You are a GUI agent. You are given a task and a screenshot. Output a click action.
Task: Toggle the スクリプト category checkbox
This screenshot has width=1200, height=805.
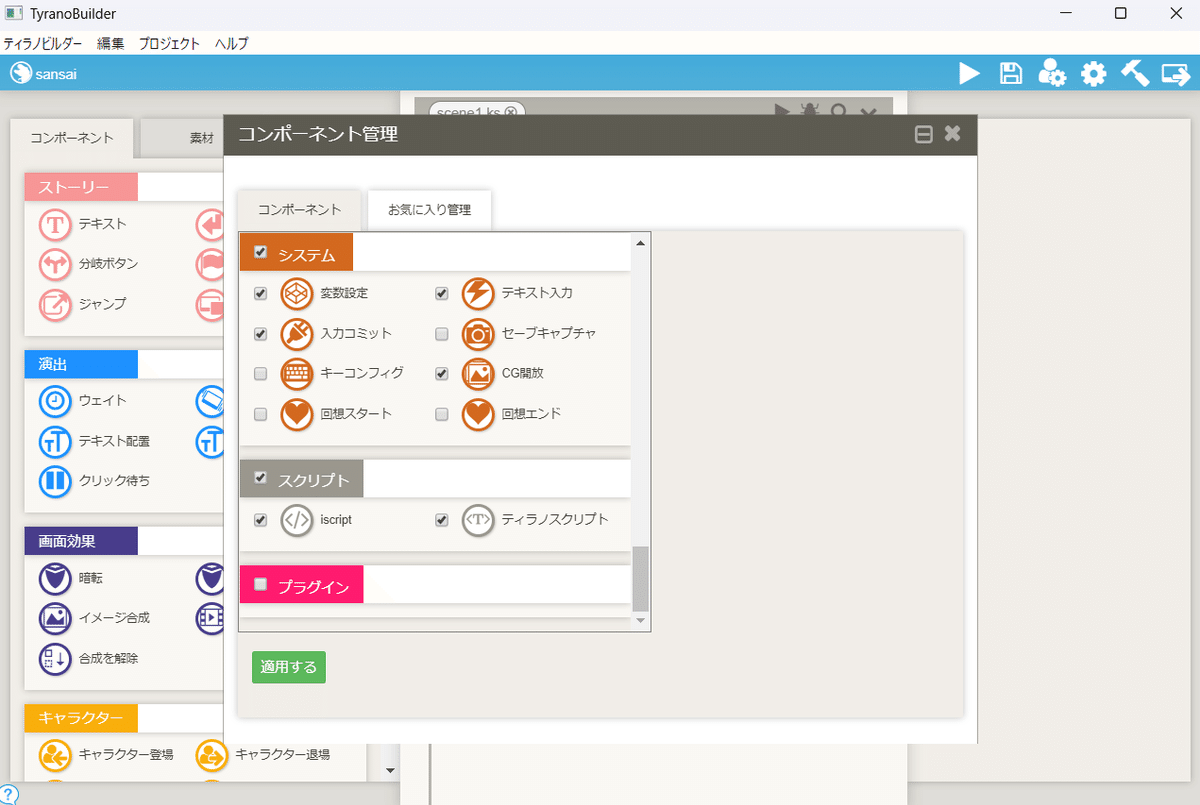click(x=261, y=478)
